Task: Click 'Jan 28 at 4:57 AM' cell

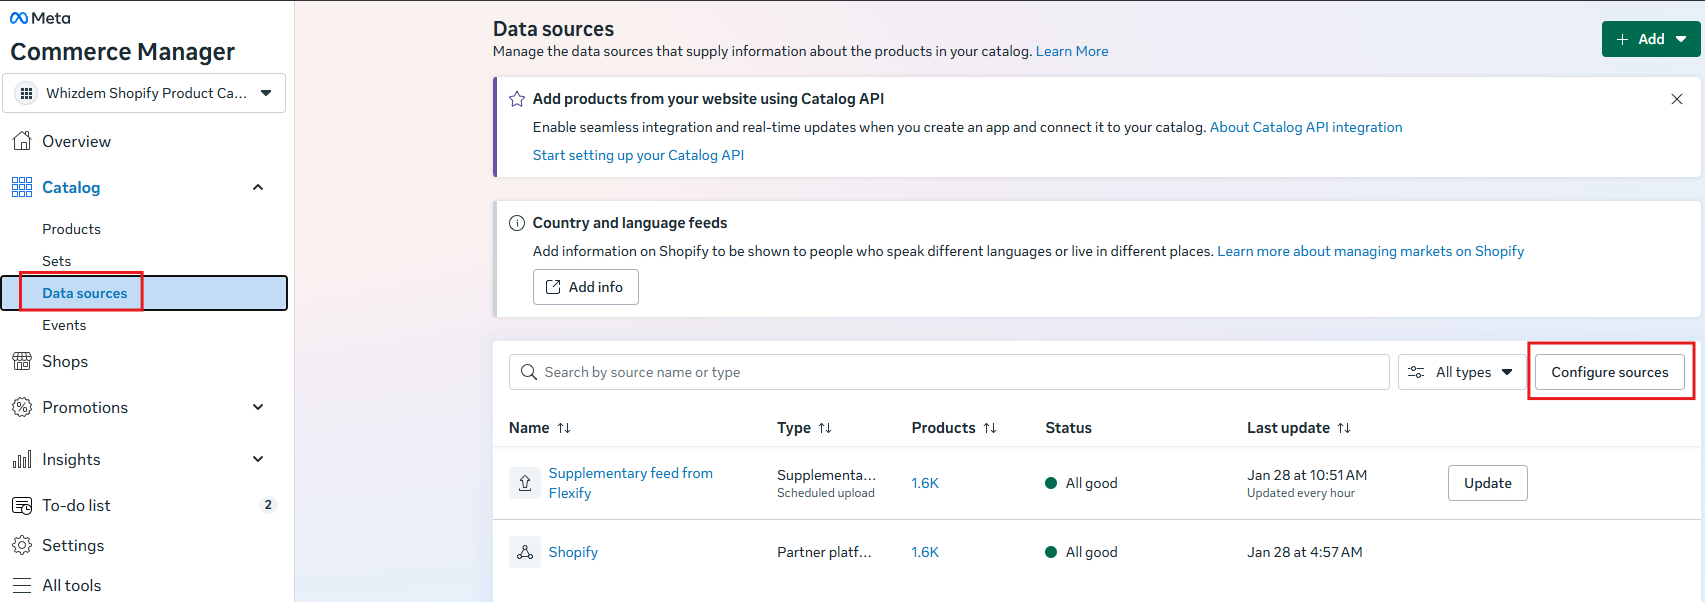Action: (x=1305, y=552)
